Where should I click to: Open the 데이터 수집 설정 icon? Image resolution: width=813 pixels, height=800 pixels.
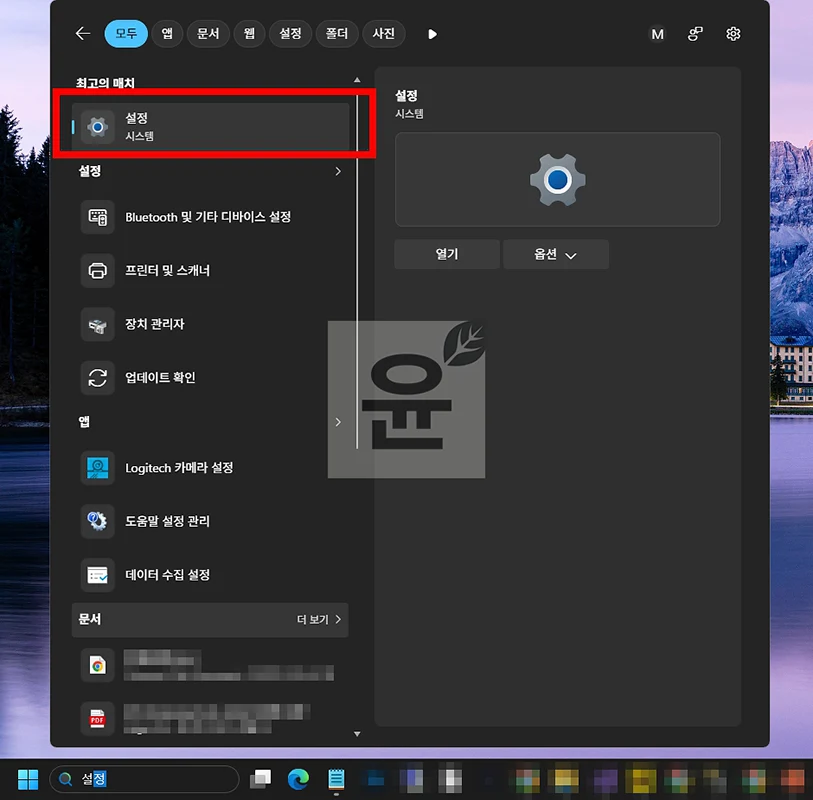point(97,574)
